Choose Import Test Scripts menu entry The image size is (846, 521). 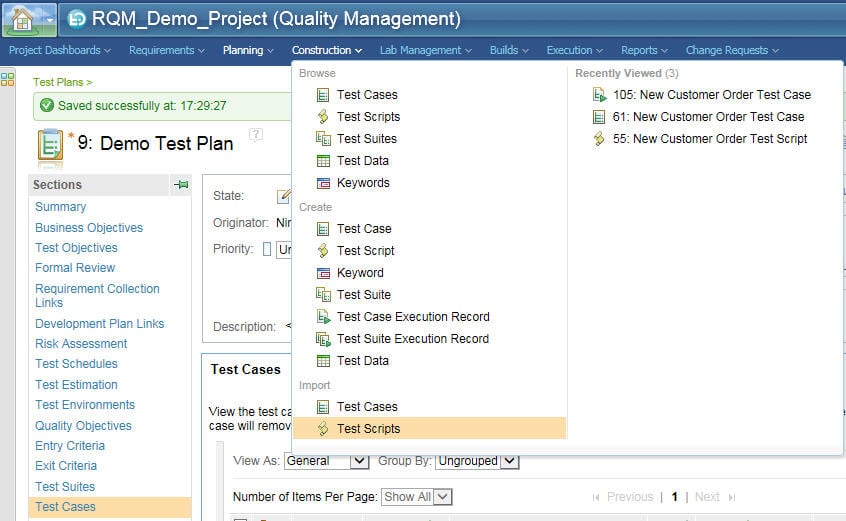[x=430, y=429]
